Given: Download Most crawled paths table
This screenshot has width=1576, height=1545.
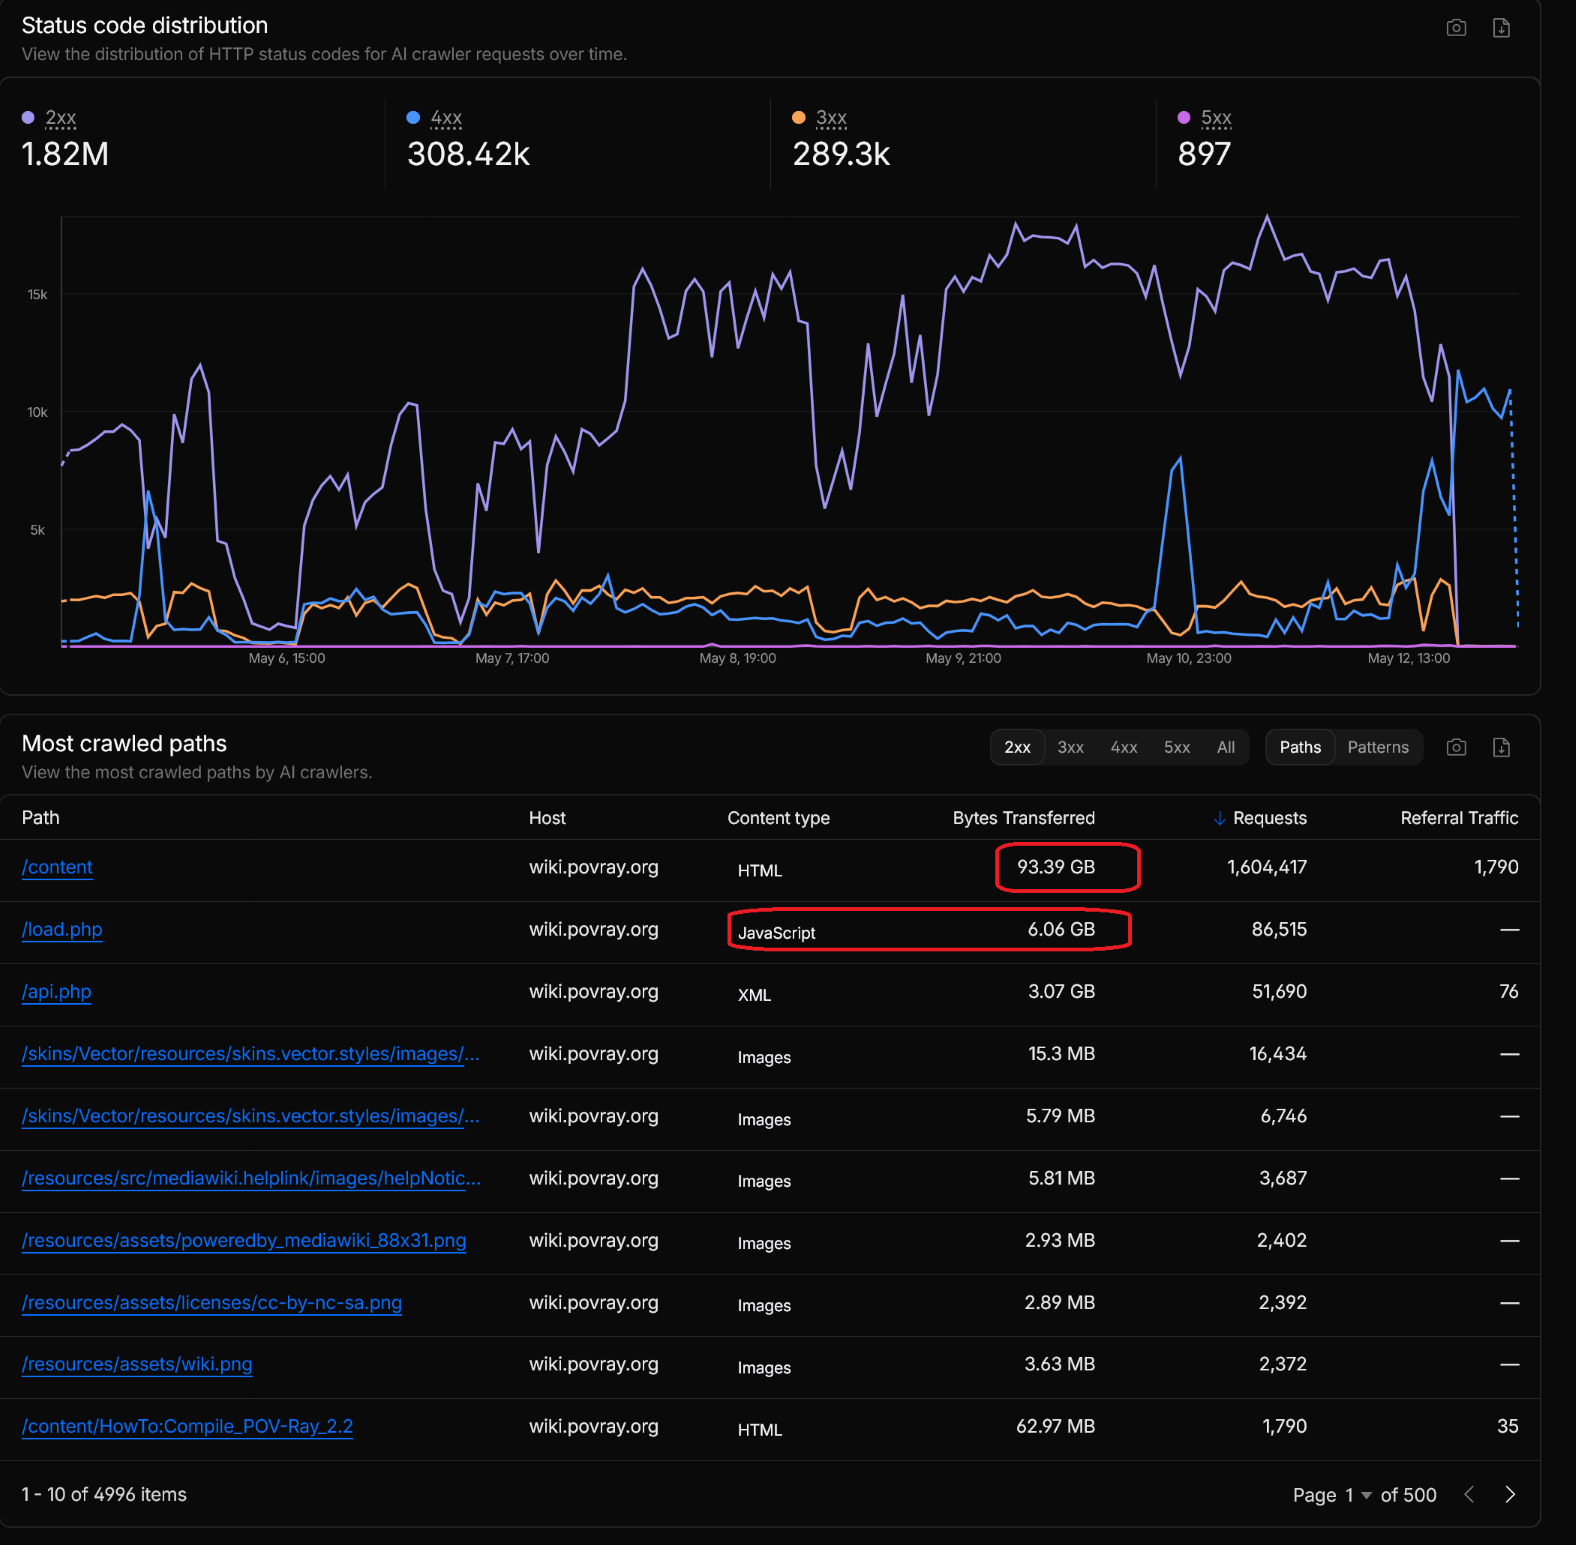Looking at the screenshot, I should (x=1501, y=747).
